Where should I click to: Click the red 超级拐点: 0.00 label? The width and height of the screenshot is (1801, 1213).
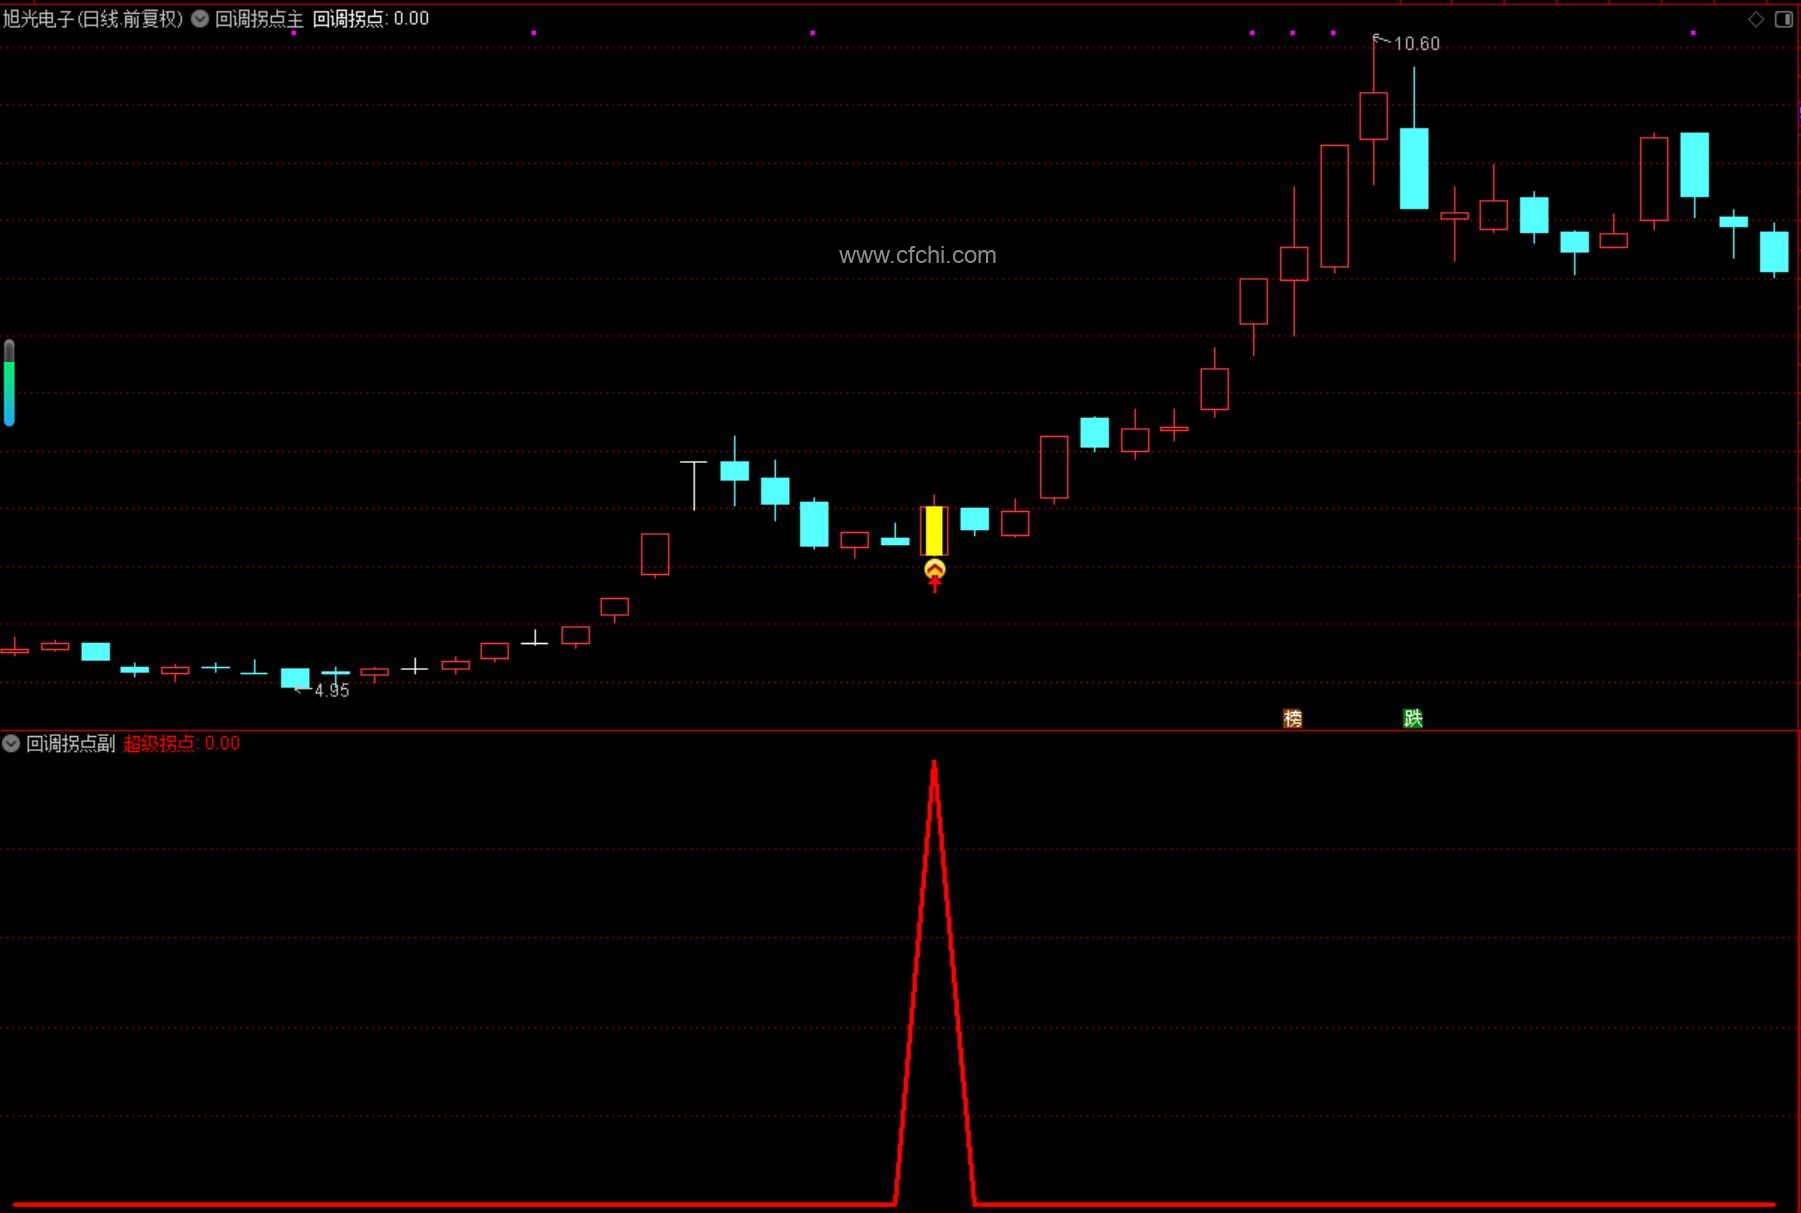tap(182, 743)
